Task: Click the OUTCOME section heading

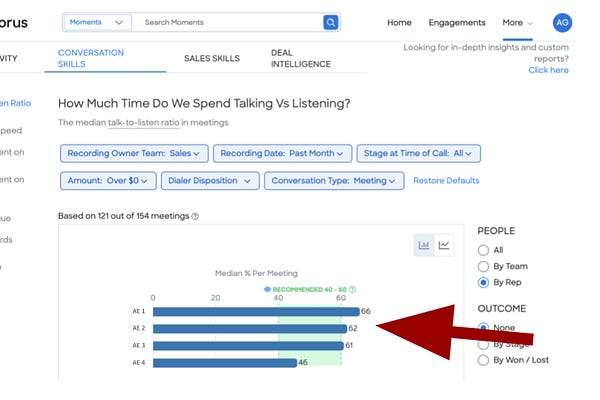Action: [502, 309]
